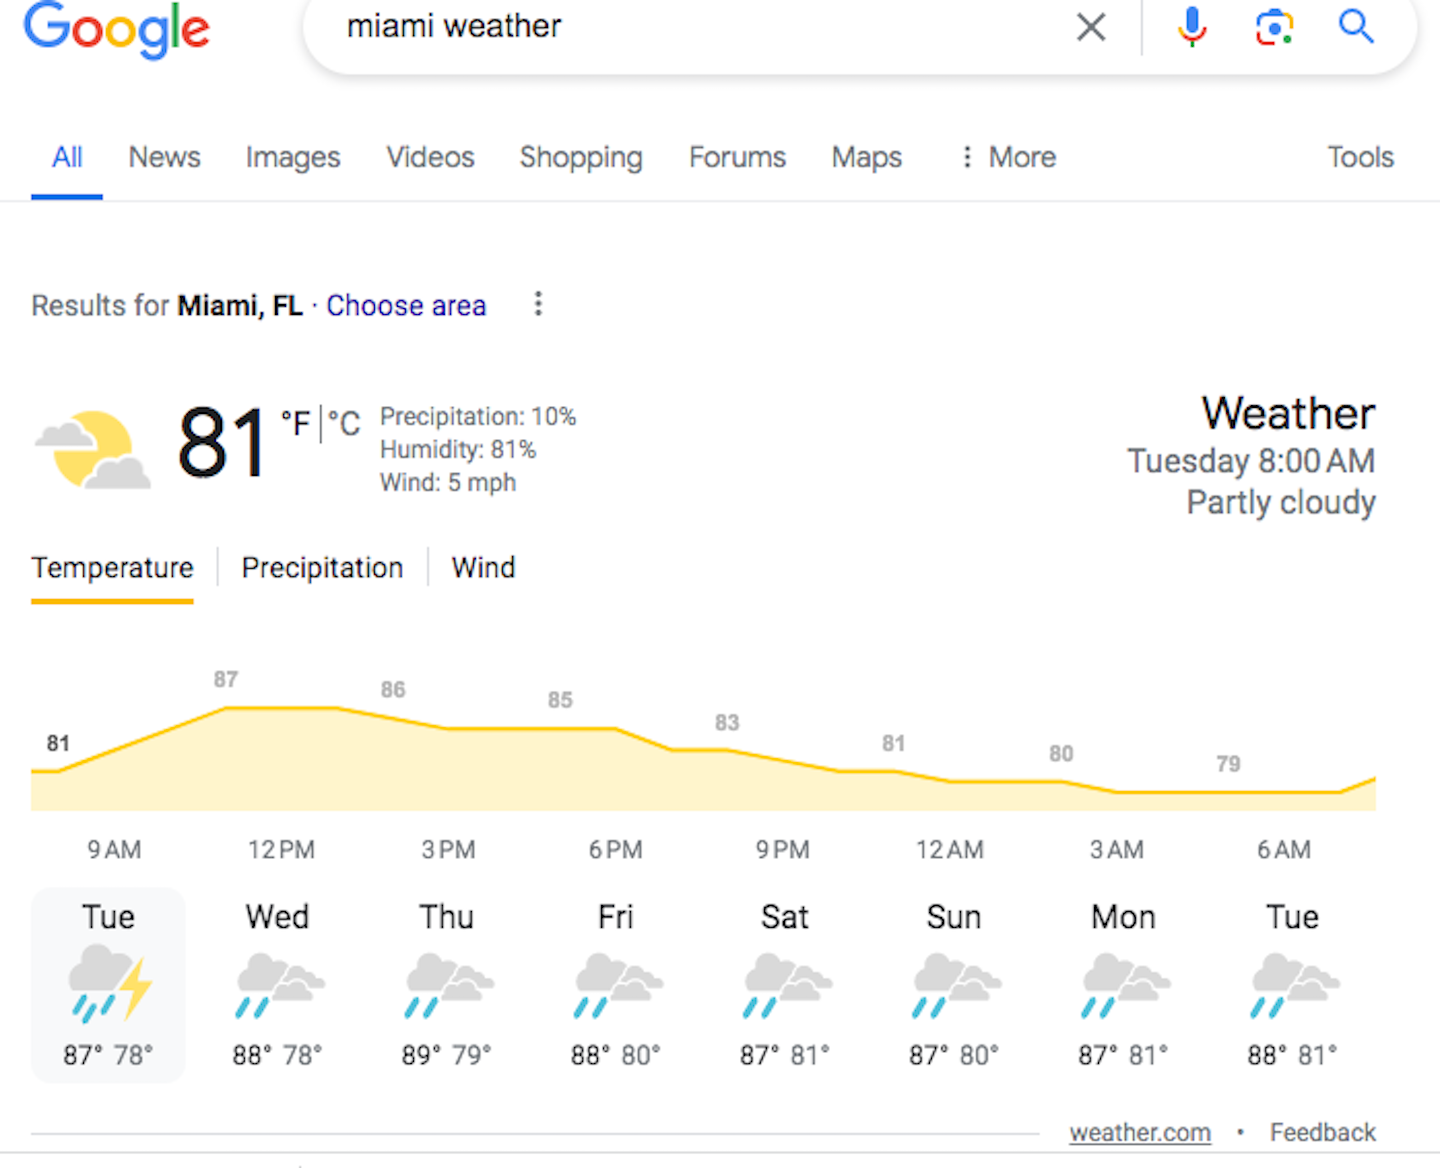Screen dimensions: 1440x1168
Task: Select the 3 PM point on temperature graph
Action: pyautogui.click(x=448, y=729)
